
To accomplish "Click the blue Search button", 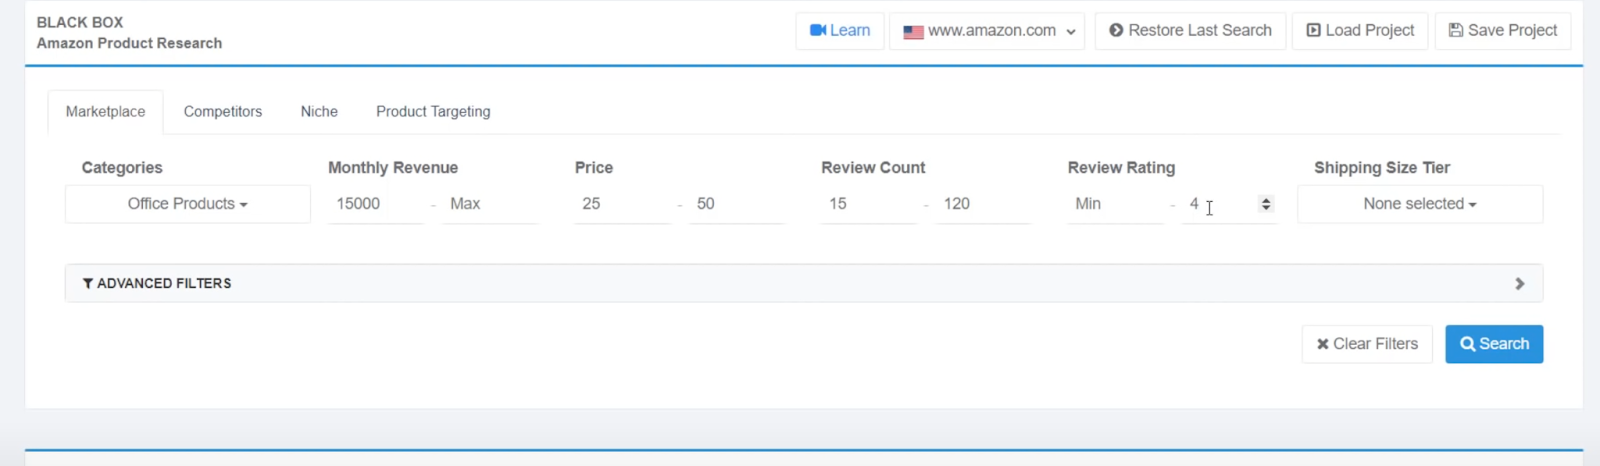I will [1493, 344].
